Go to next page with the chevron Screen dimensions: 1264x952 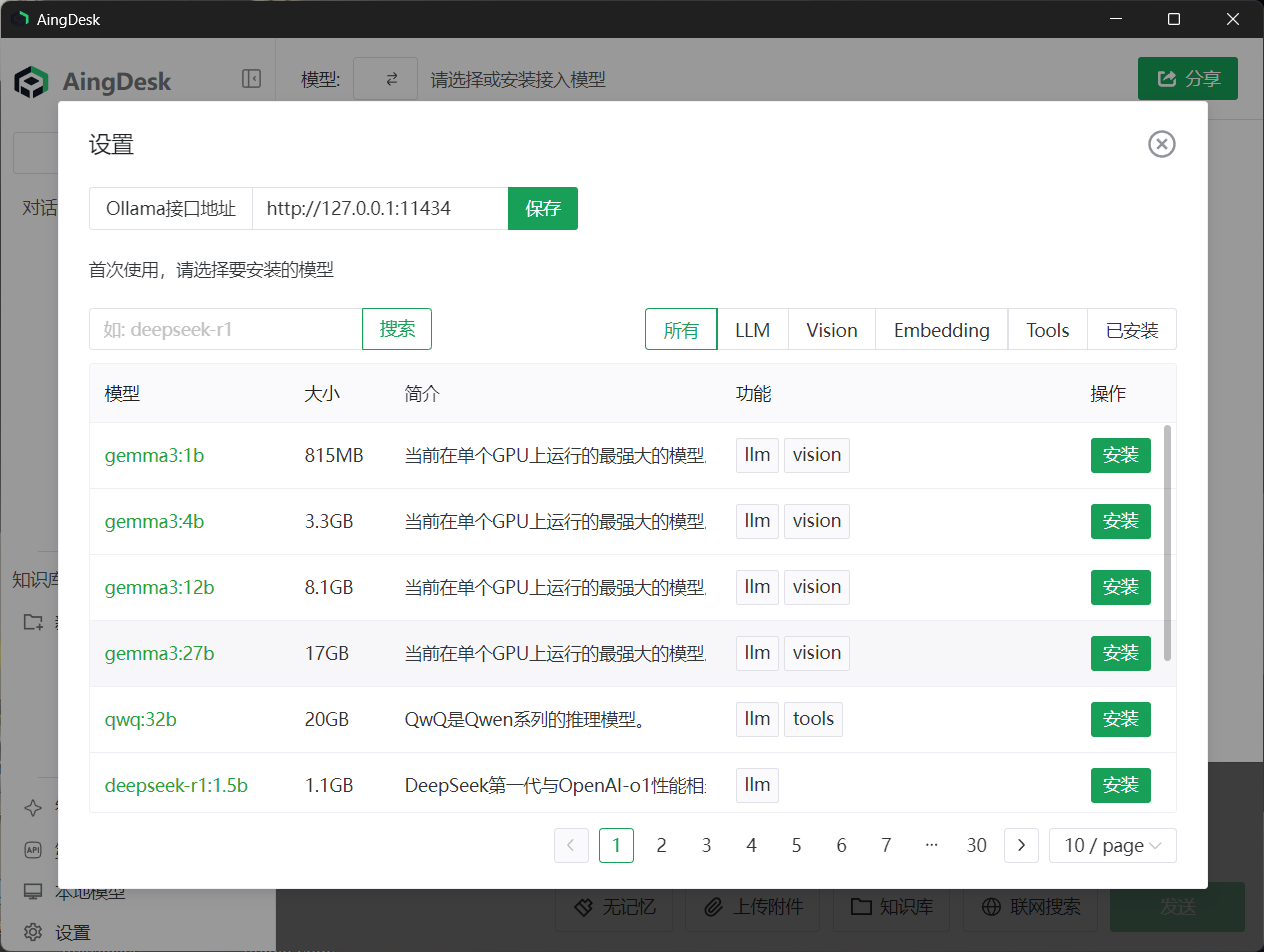[x=1021, y=845]
